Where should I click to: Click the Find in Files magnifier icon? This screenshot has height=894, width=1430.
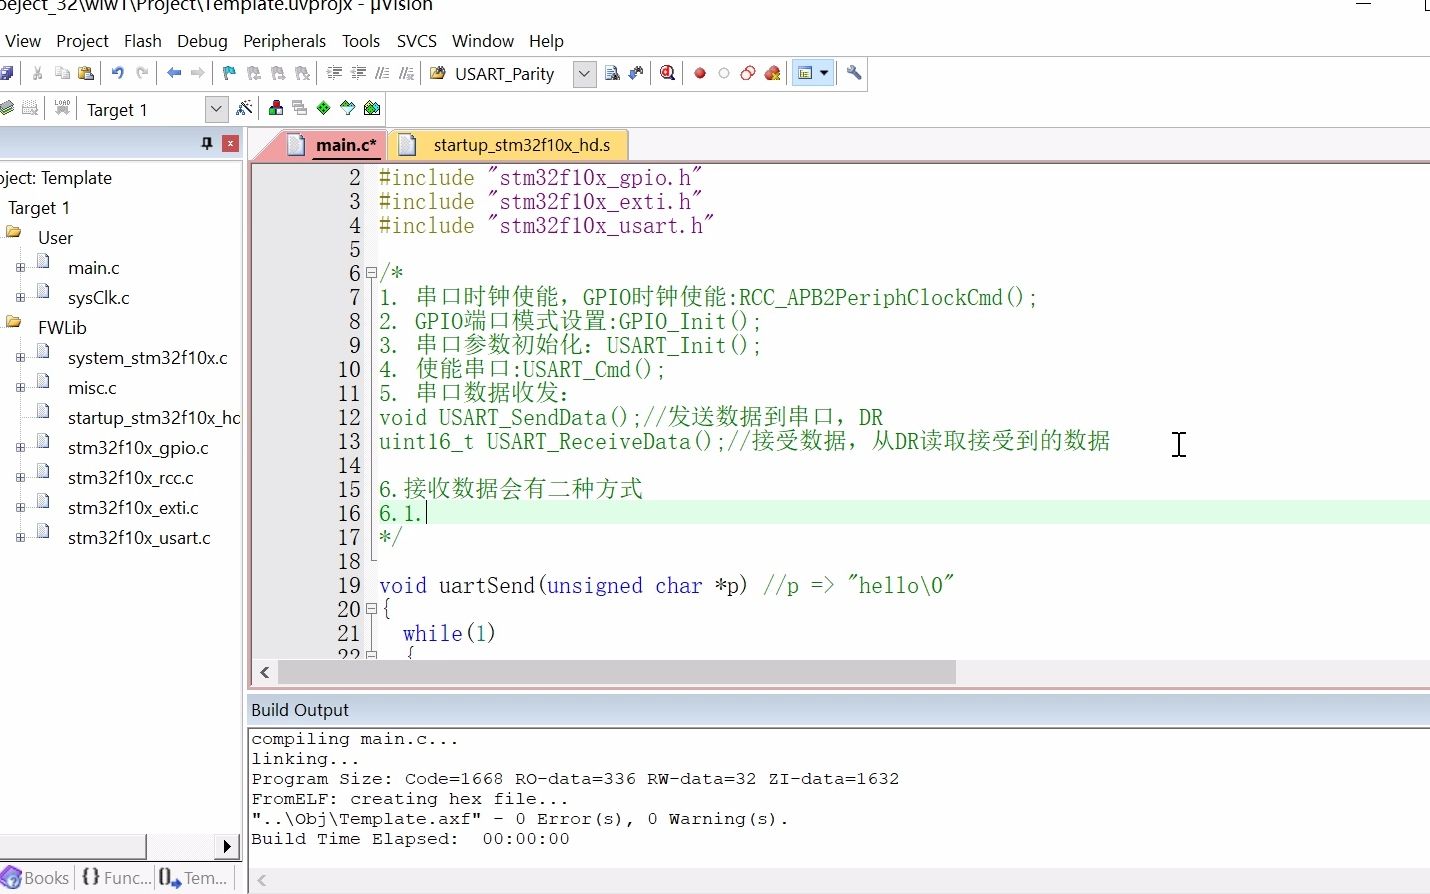pyautogui.click(x=612, y=72)
